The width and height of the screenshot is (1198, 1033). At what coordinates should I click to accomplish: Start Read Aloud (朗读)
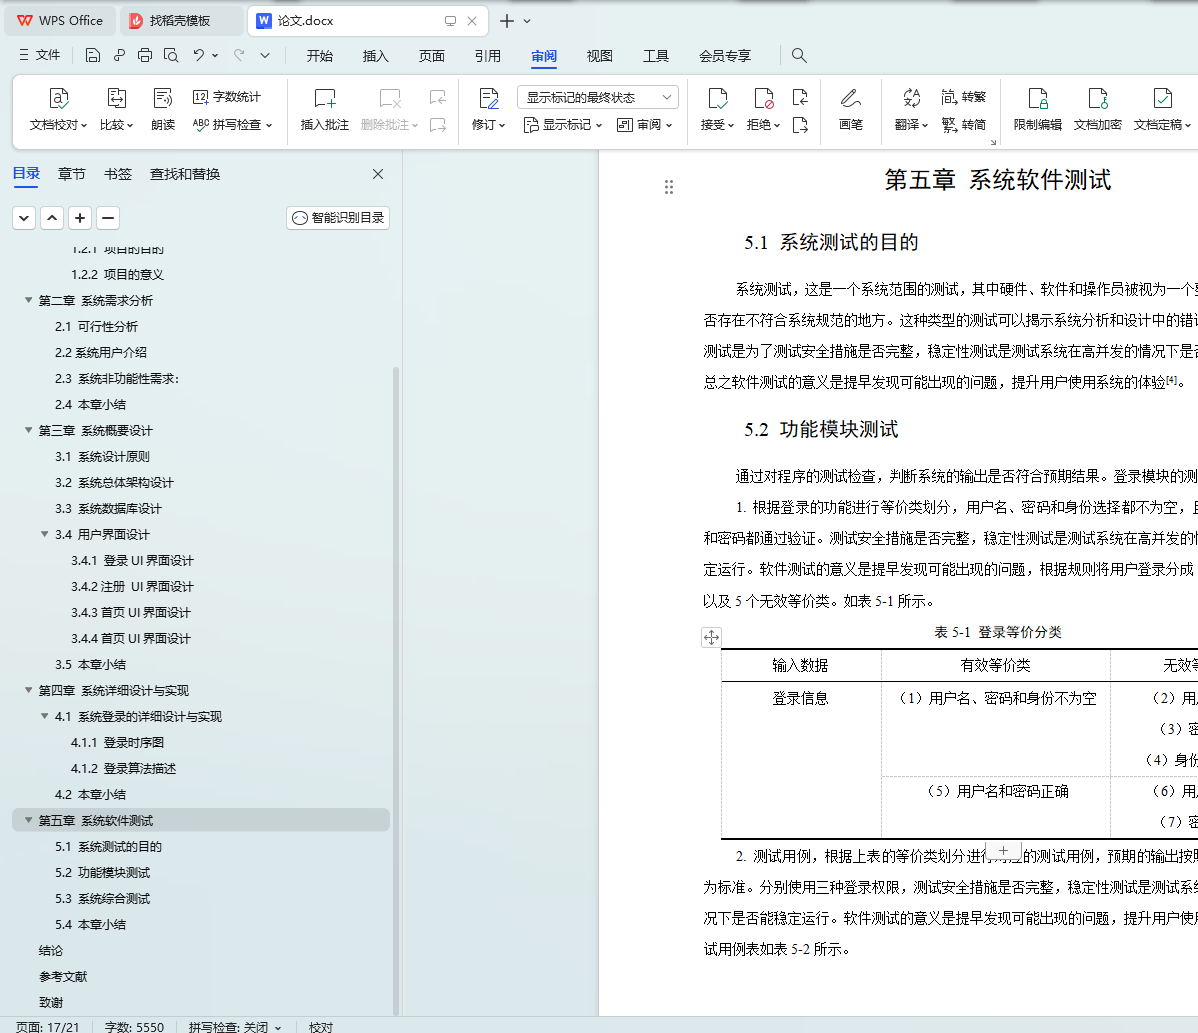[163, 109]
